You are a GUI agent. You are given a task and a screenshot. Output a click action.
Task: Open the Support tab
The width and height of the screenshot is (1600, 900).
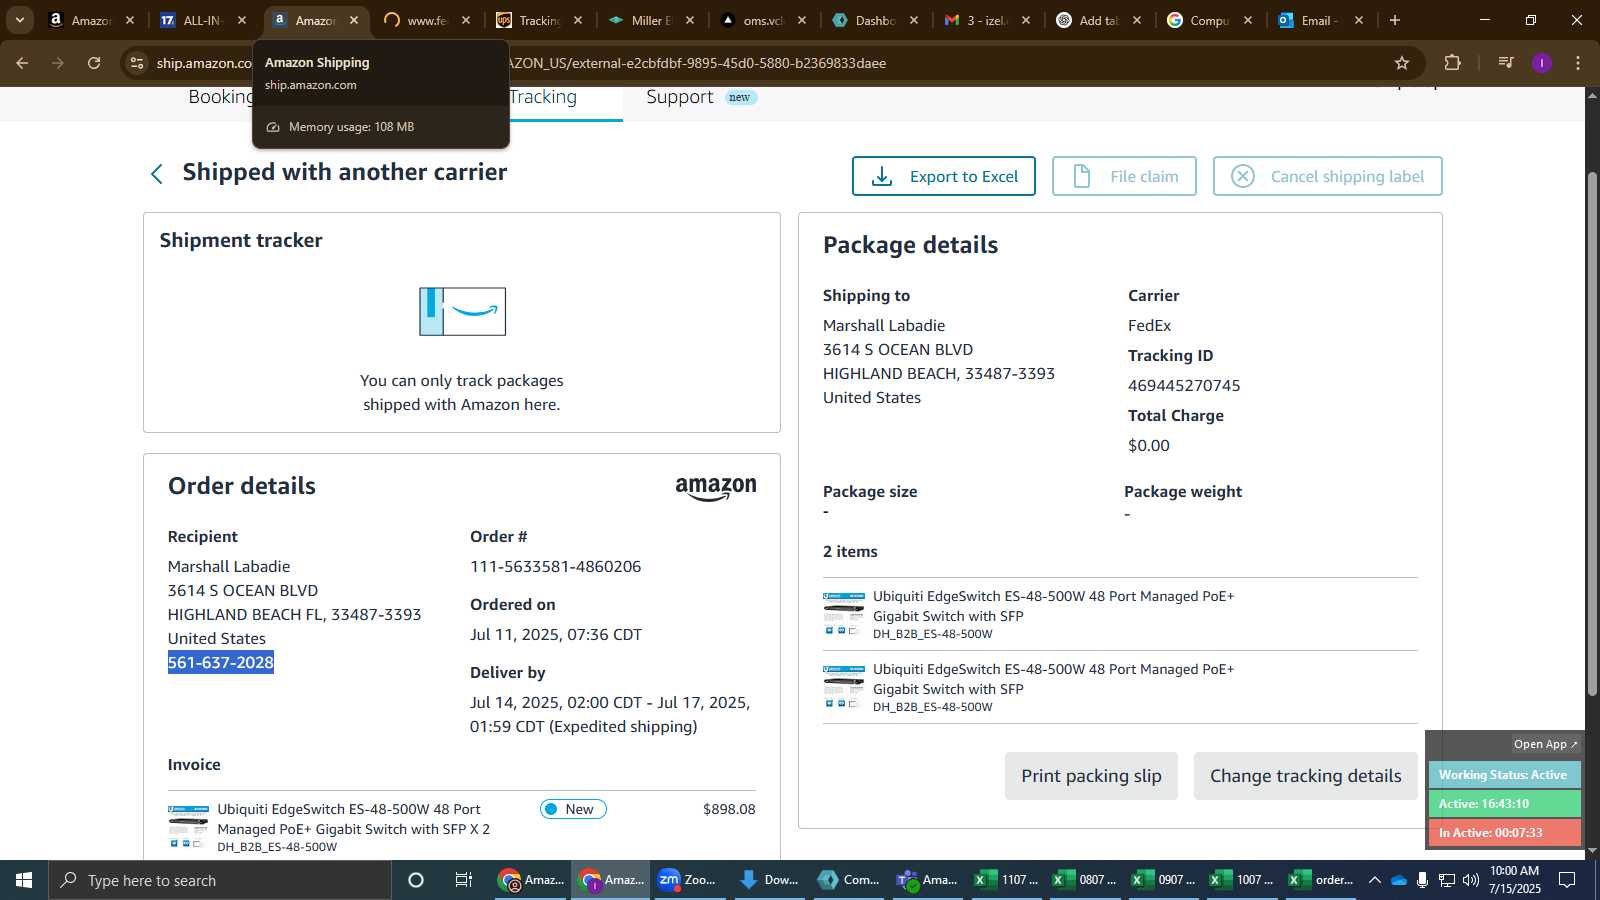[680, 97]
